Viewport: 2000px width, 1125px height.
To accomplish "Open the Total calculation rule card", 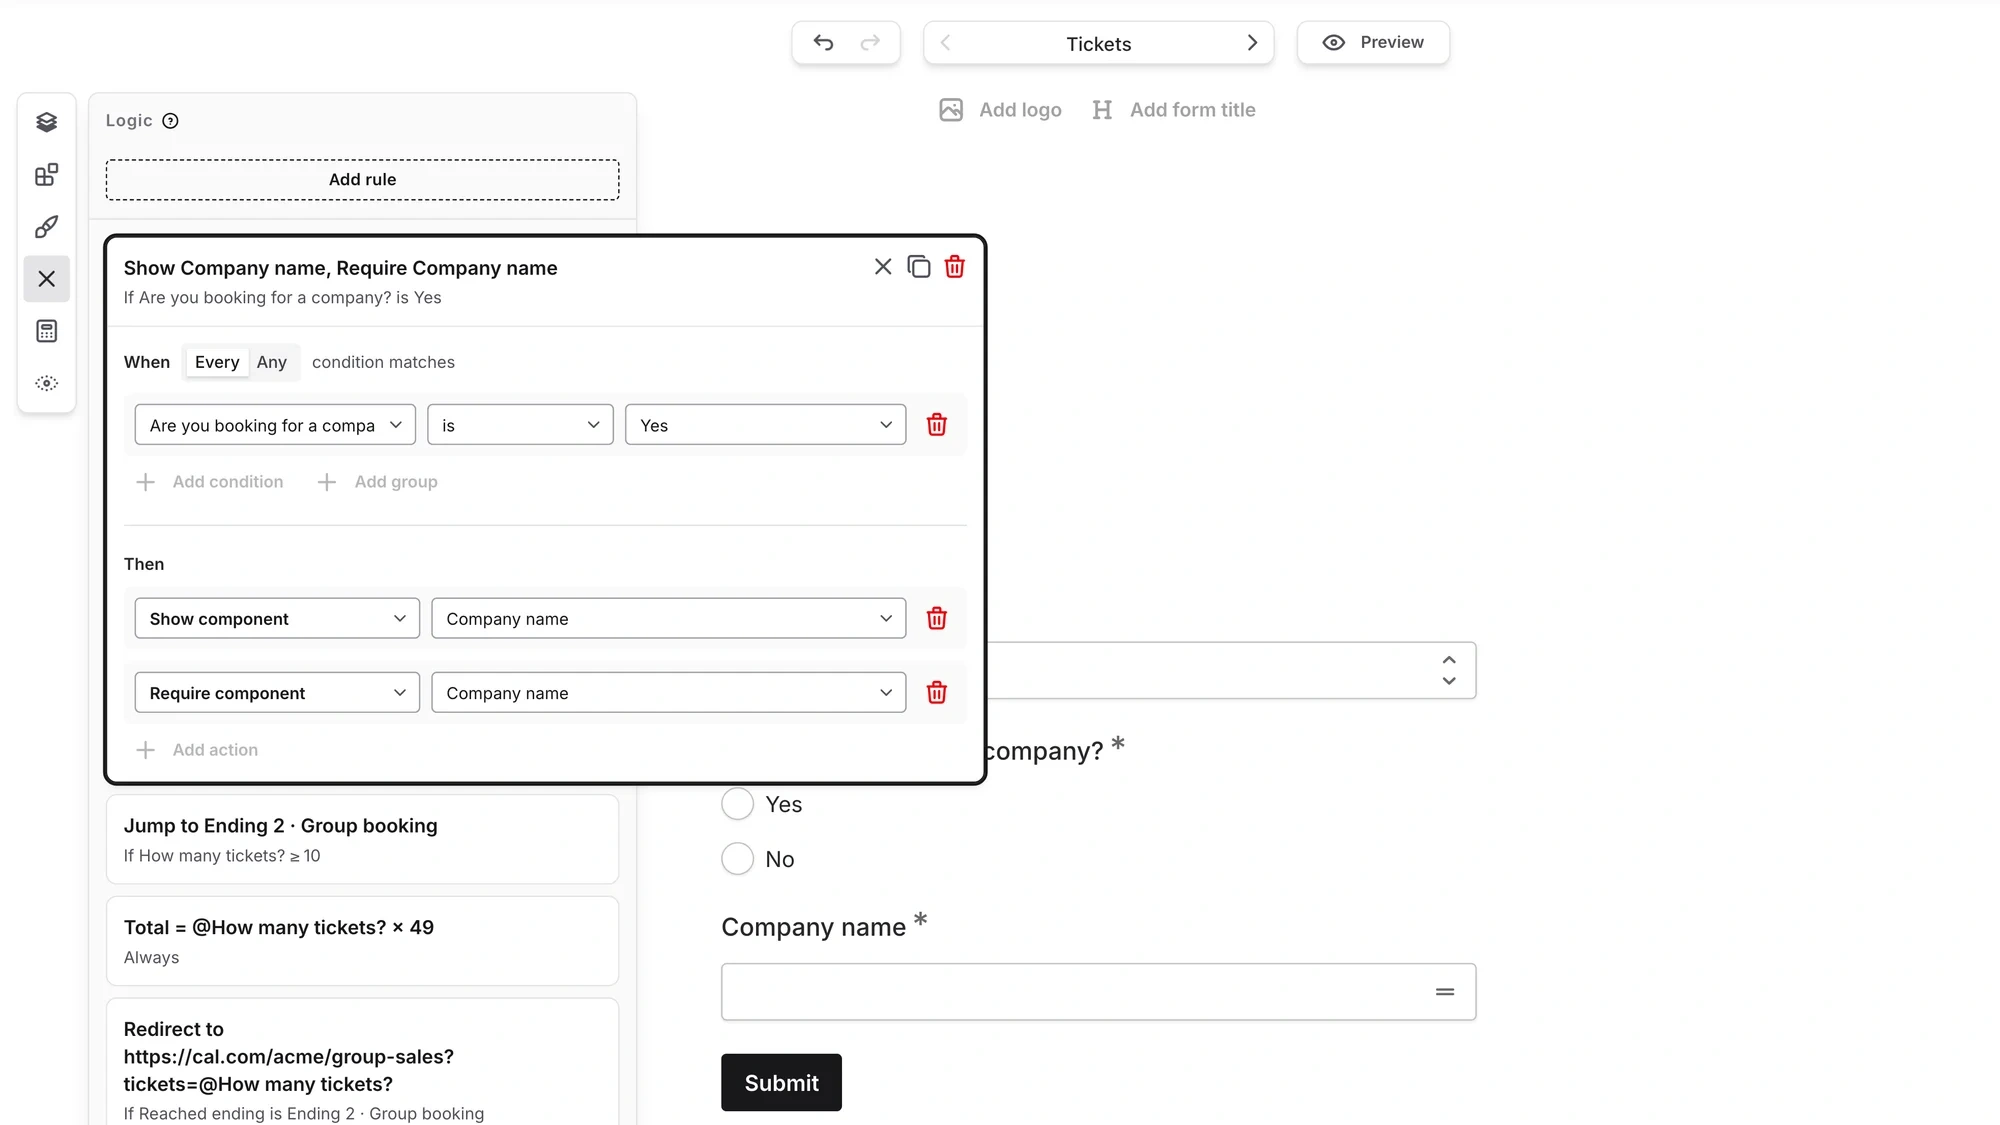I will tap(362, 942).
